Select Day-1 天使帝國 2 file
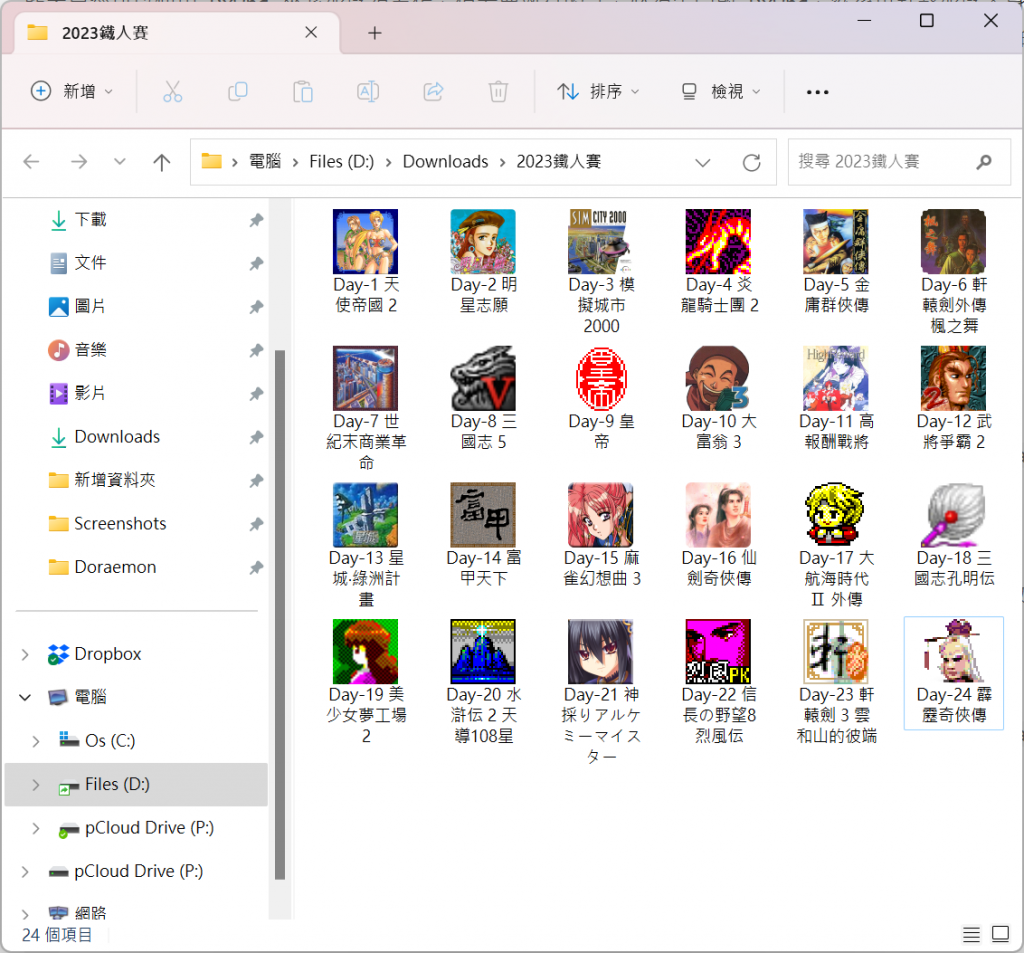 (366, 261)
